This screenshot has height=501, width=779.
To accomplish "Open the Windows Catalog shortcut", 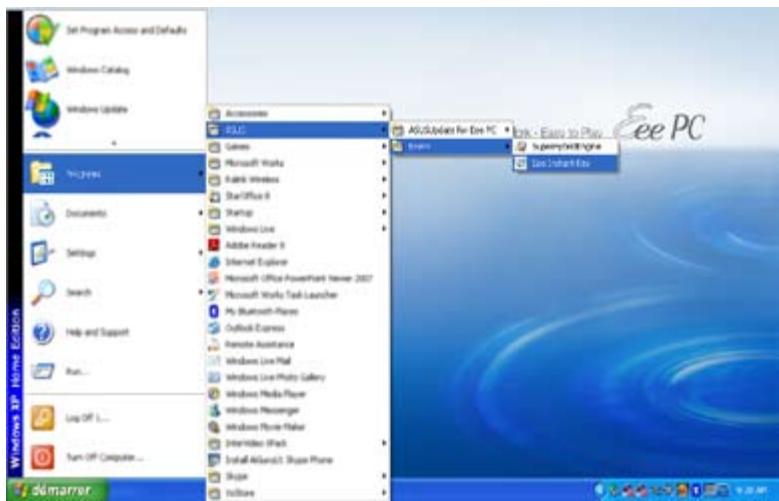I will point(115,70).
